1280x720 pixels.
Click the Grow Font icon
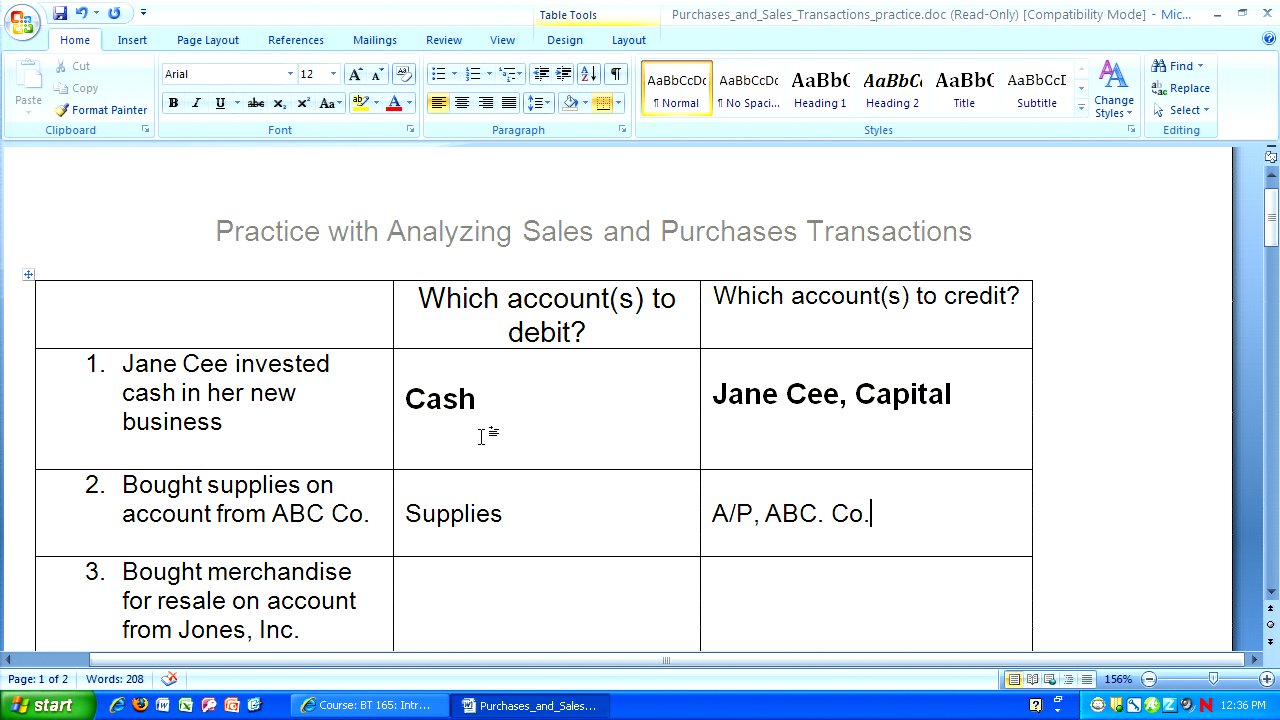coord(356,74)
